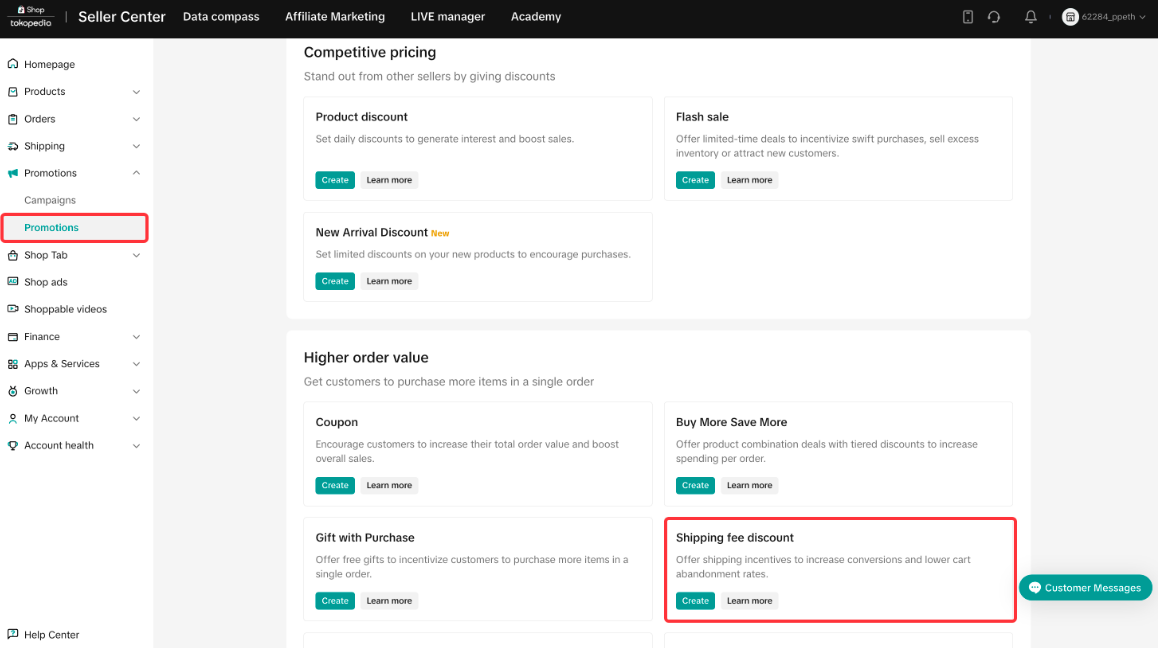This screenshot has width=1158, height=648.
Task: Click the Homepage house icon in sidebar
Action: [x=13, y=64]
